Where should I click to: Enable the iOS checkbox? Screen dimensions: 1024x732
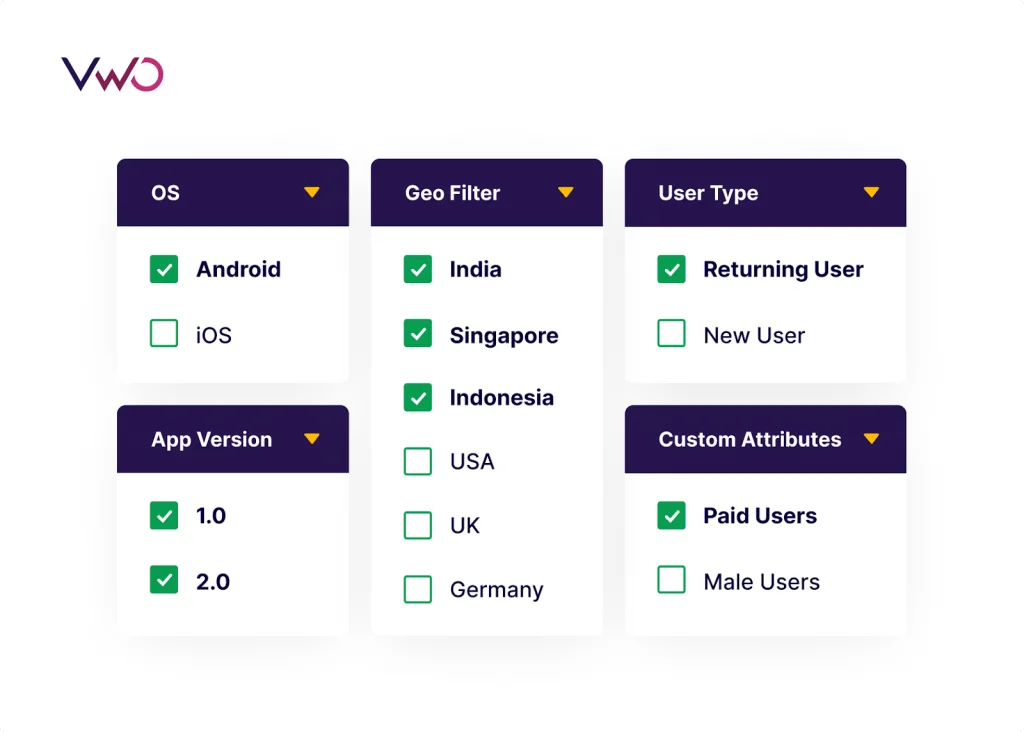point(164,333)
